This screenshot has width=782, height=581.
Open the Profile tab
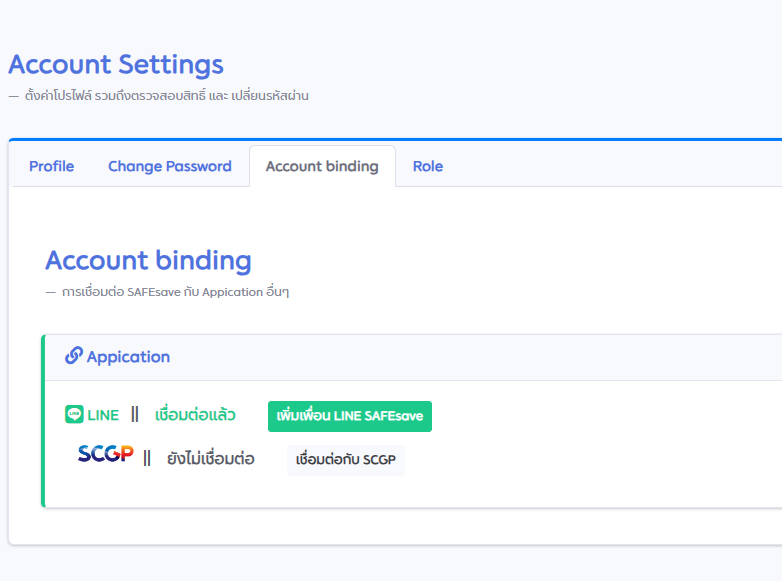point(51,166)
